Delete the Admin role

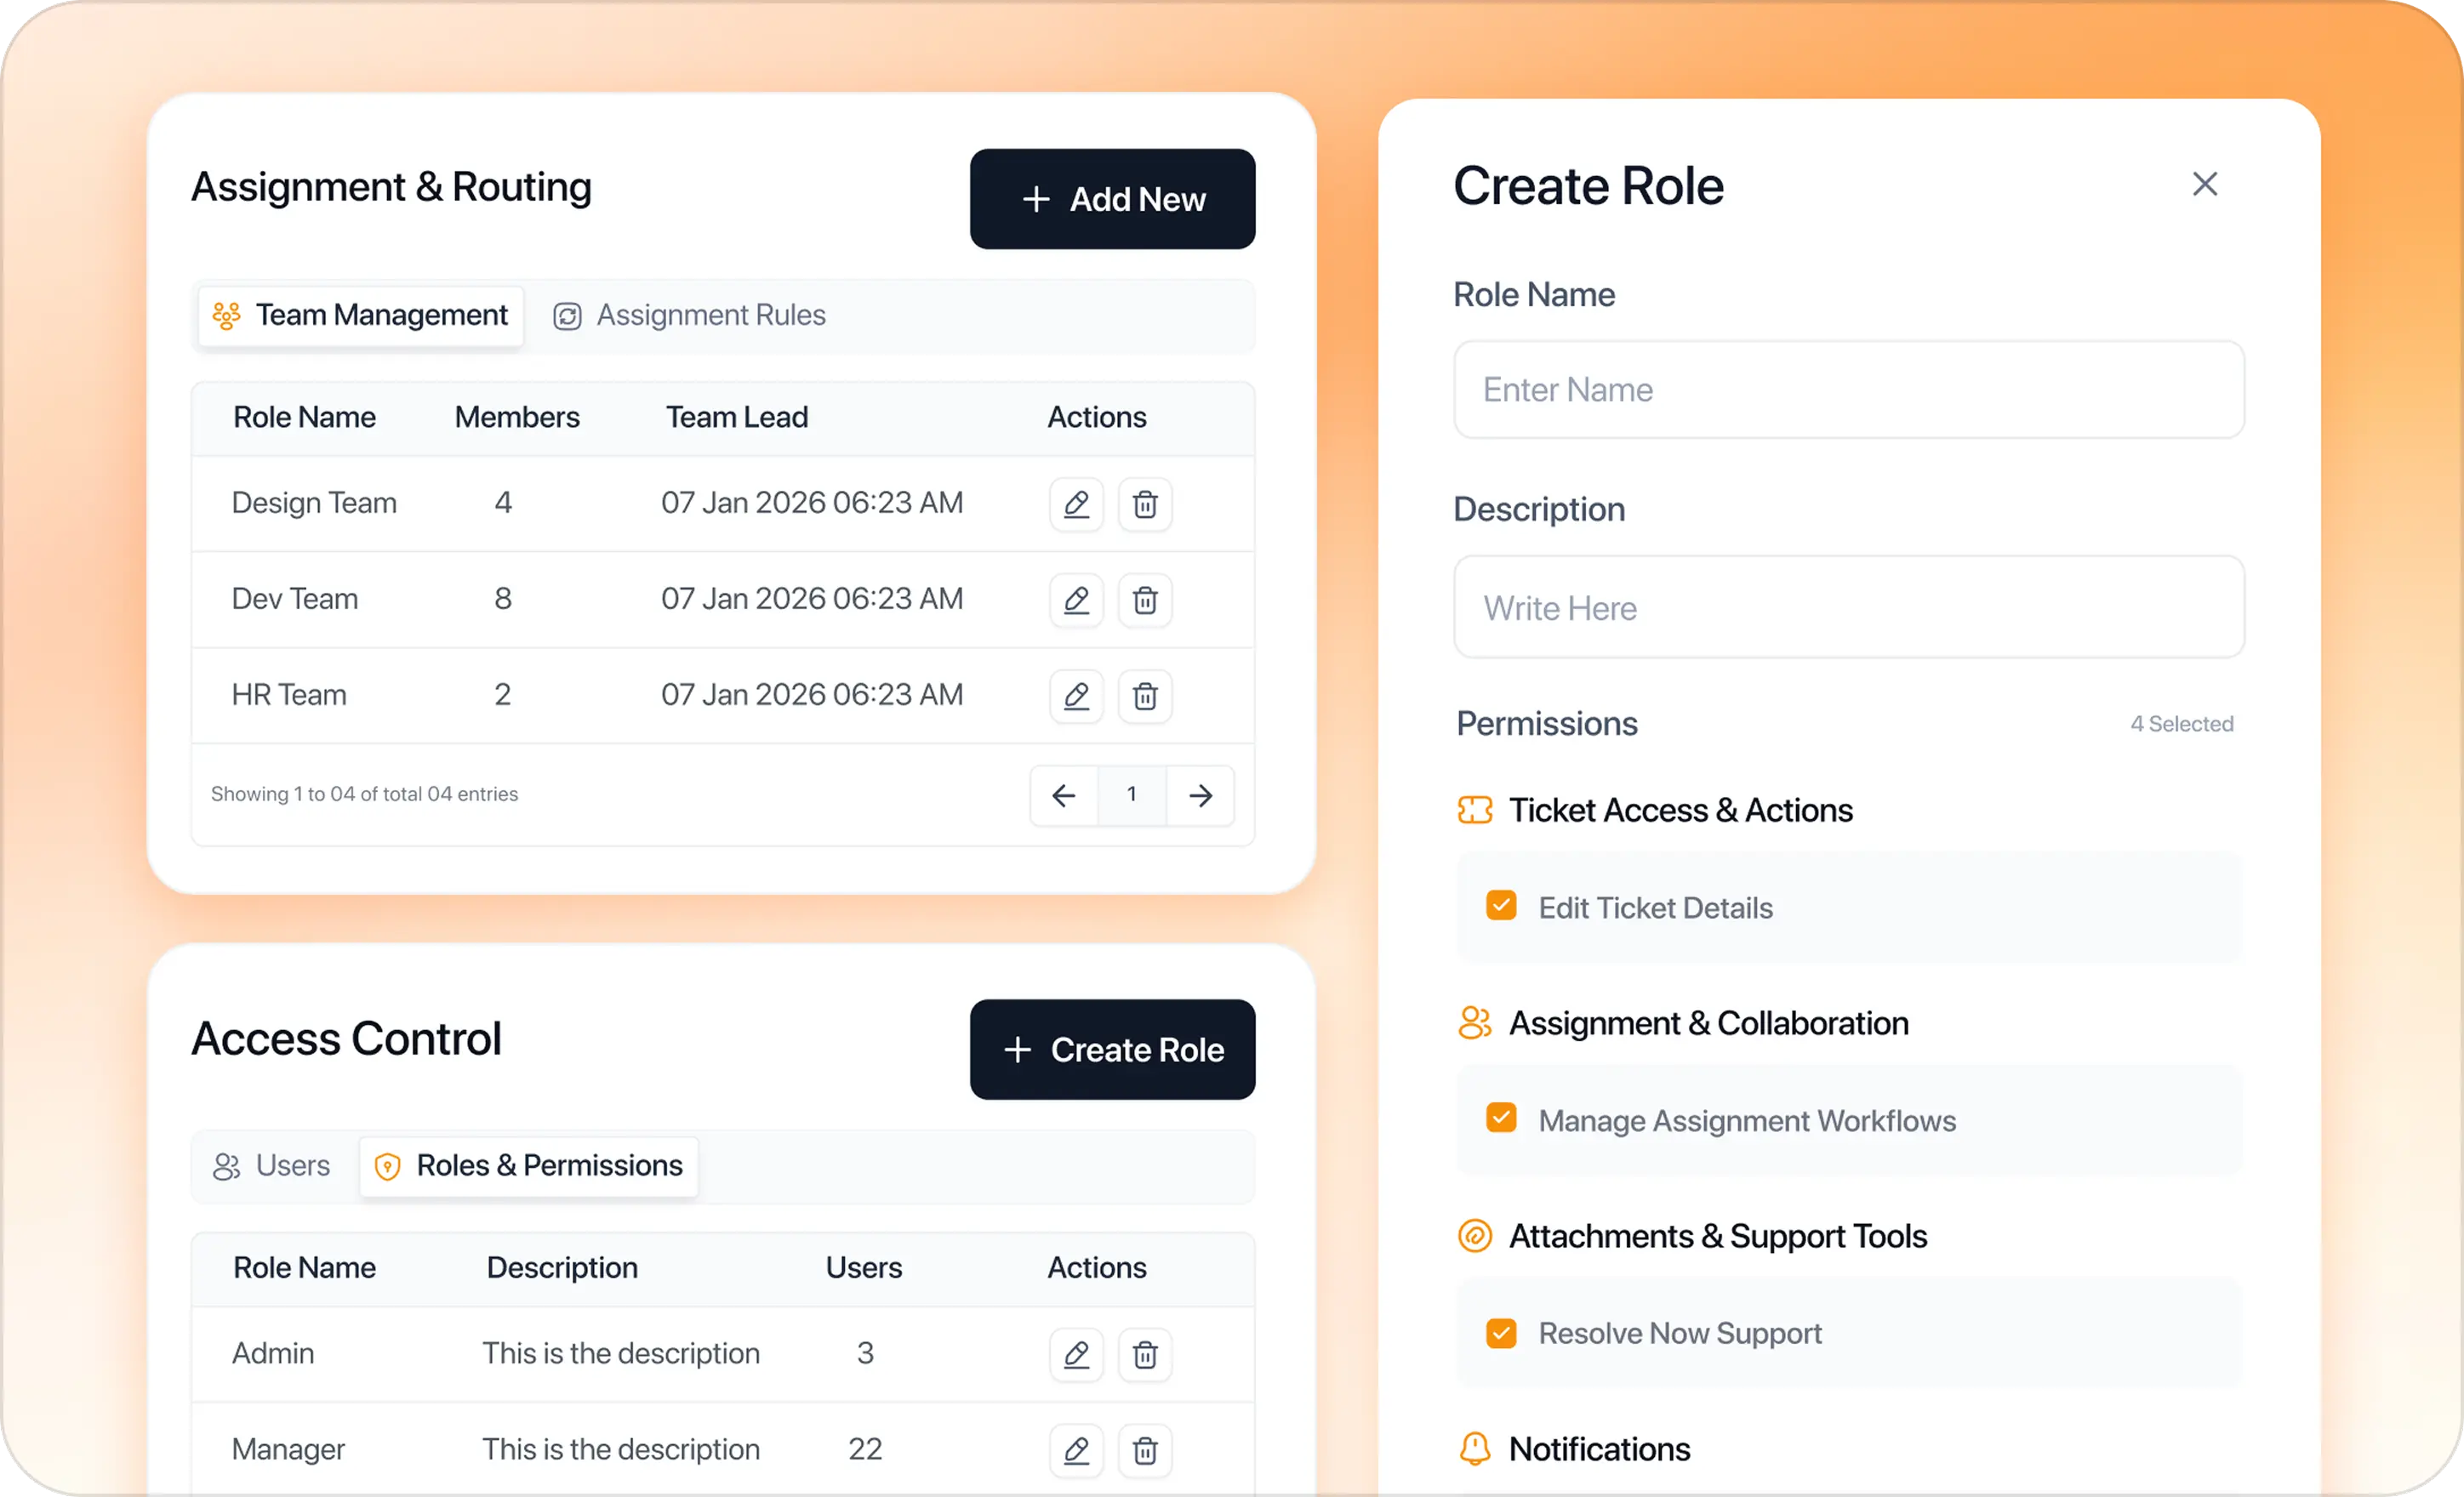click(x=1145, y=1355)
